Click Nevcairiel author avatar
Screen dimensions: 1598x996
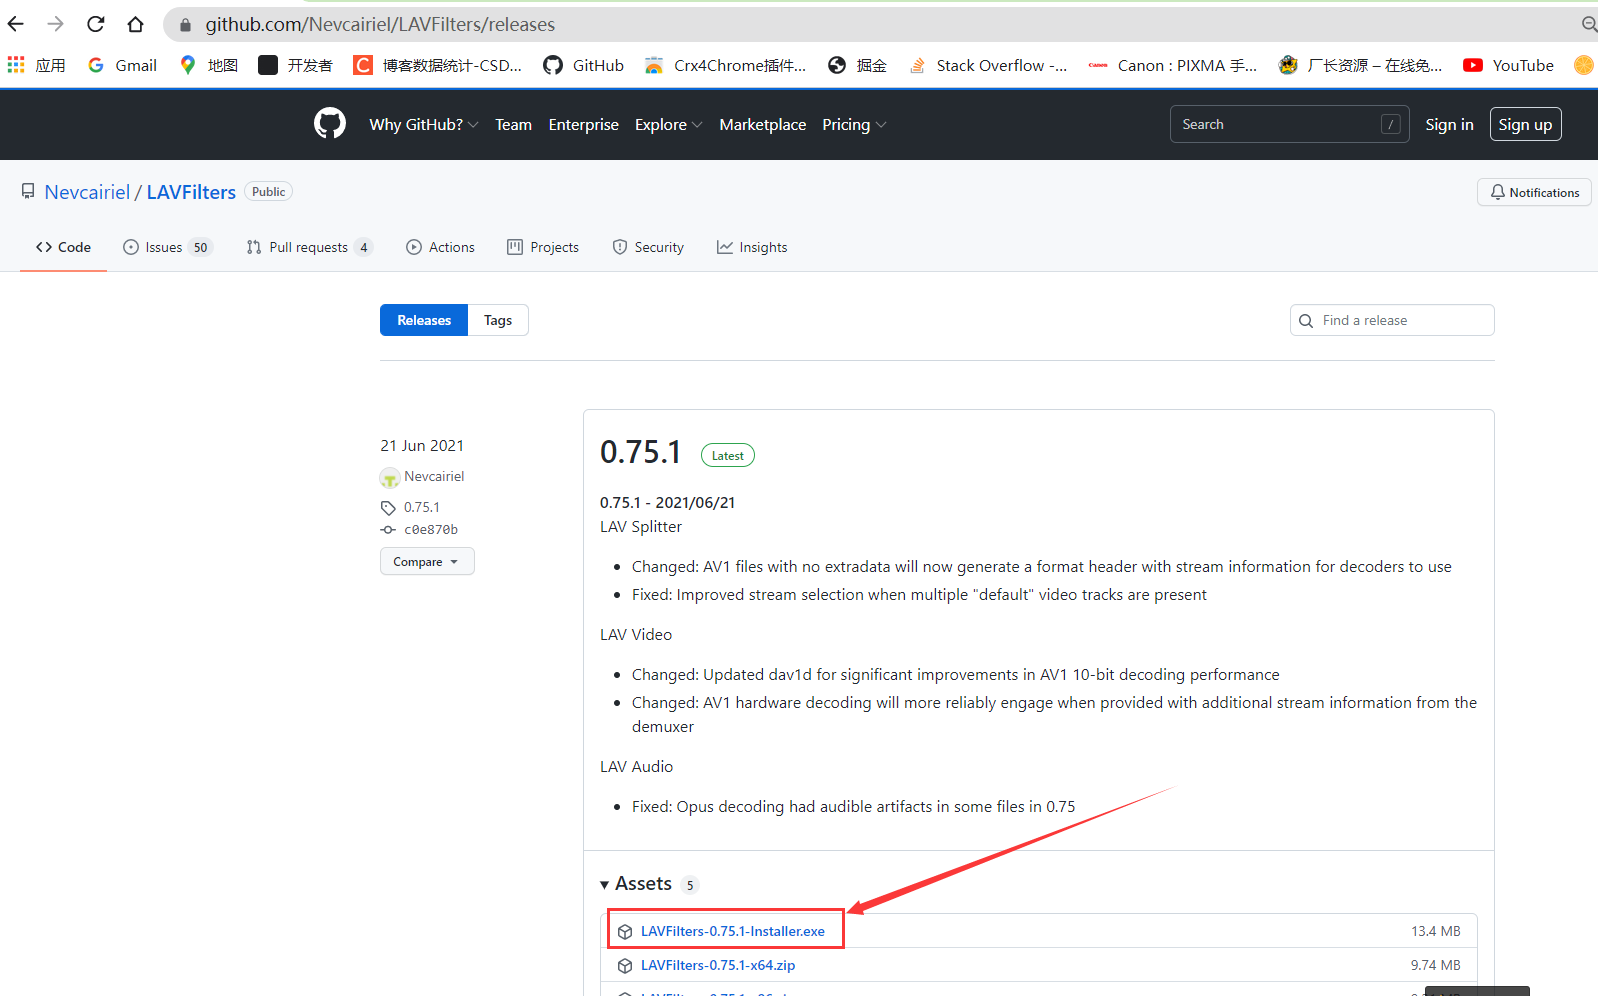390,478
